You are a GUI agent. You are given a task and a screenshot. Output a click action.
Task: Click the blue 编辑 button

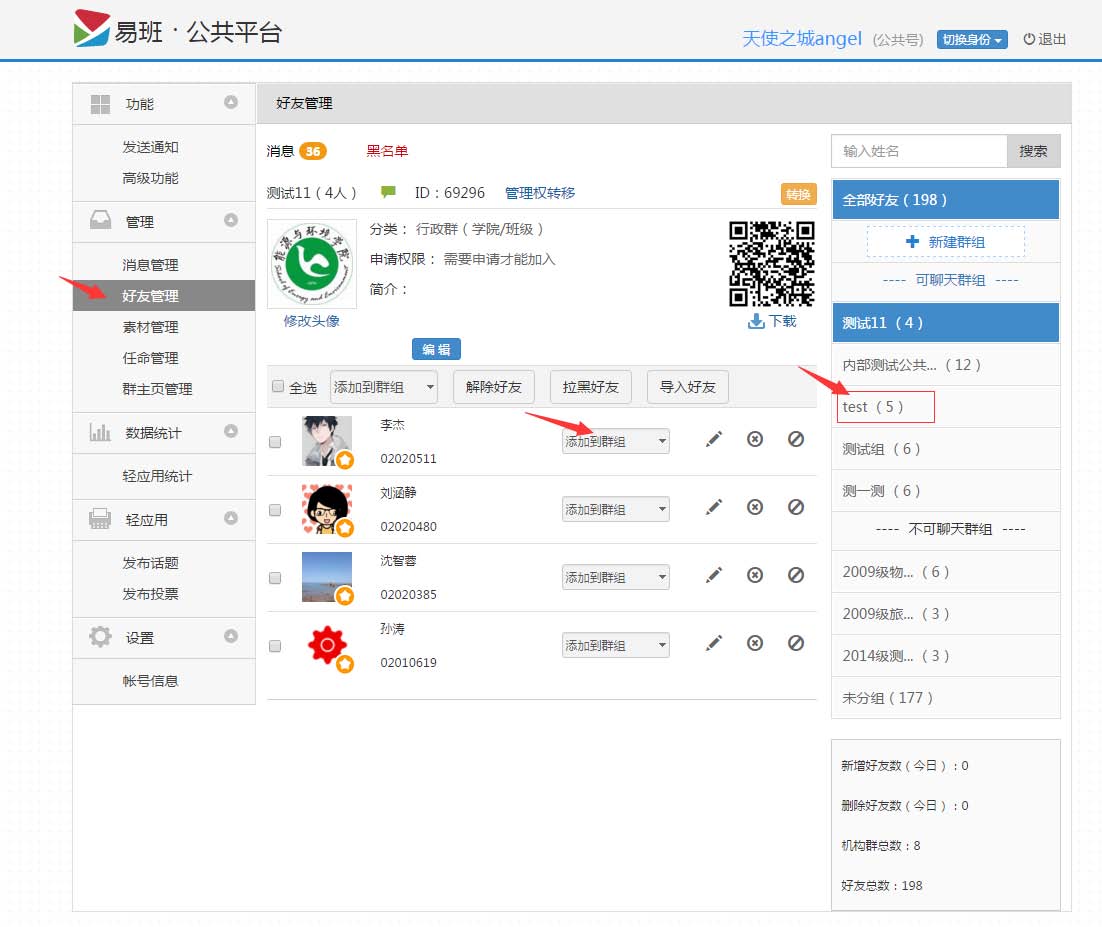pos(436,349)
